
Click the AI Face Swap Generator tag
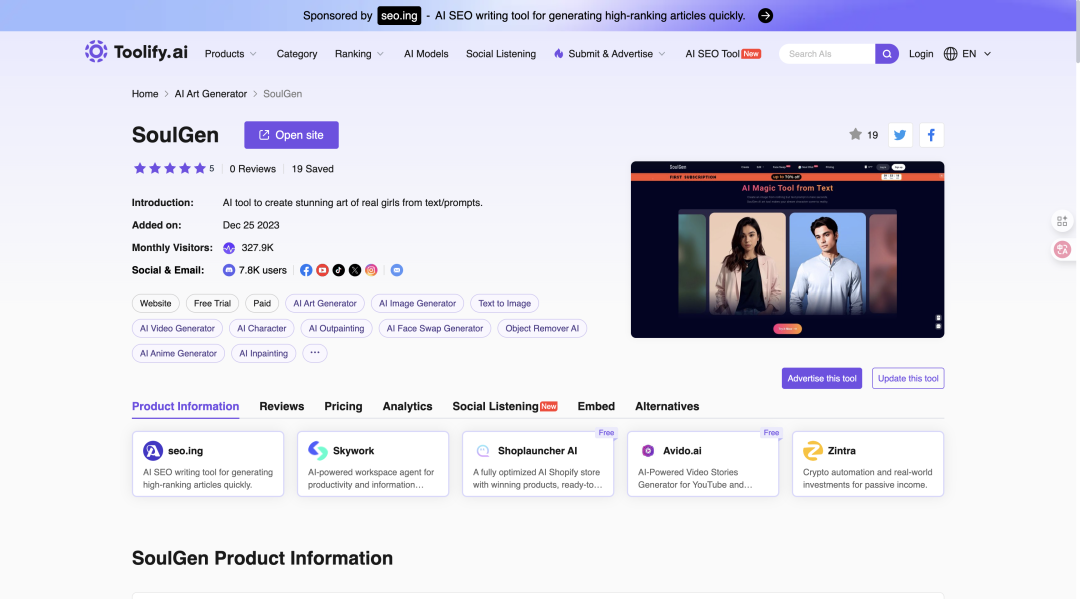(x=435, y=328)
